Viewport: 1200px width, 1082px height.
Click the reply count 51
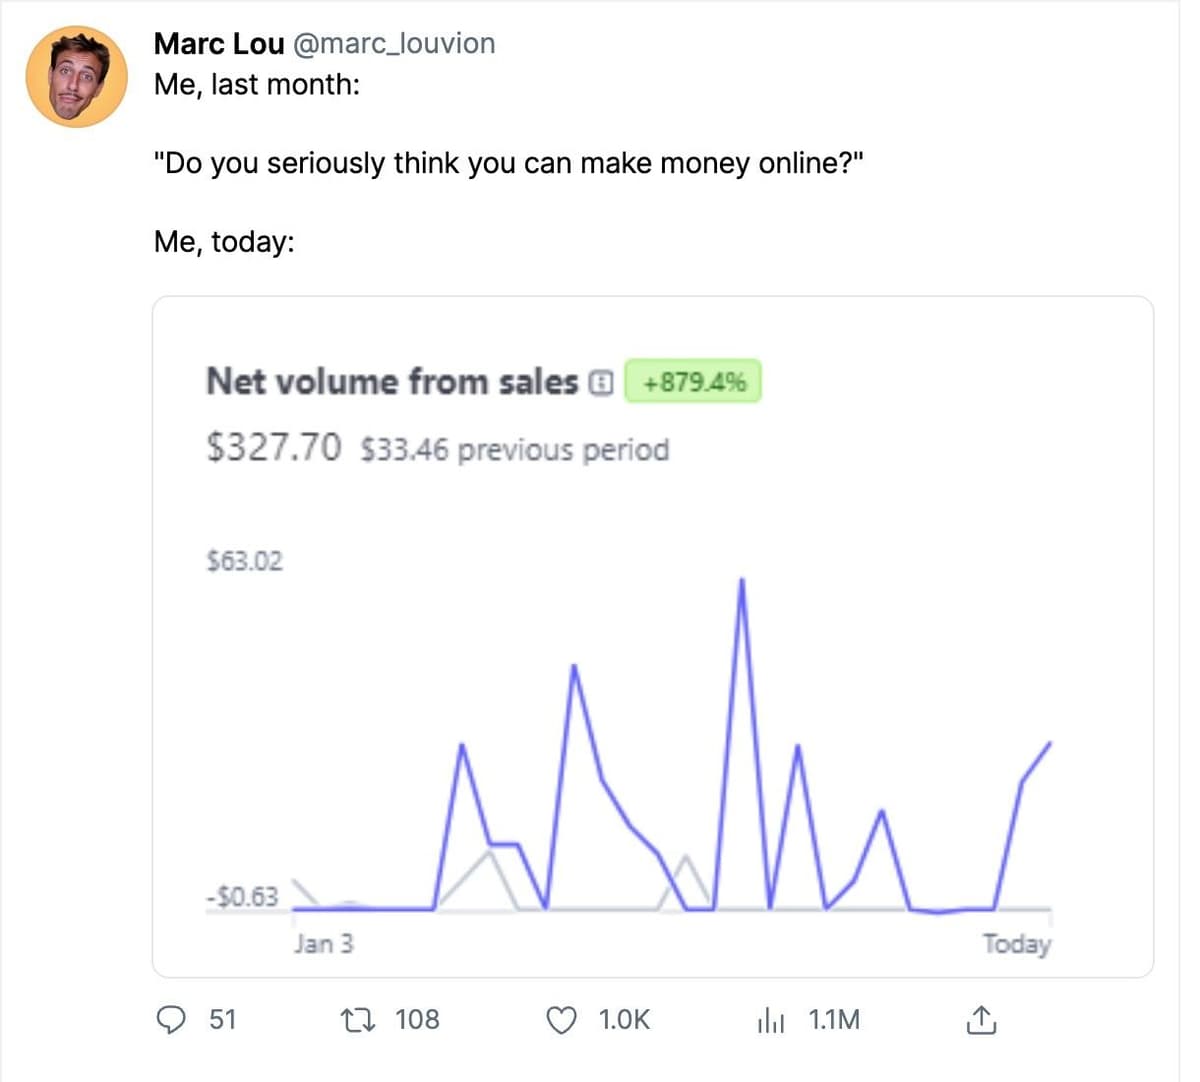click(x=223, y=1020)
